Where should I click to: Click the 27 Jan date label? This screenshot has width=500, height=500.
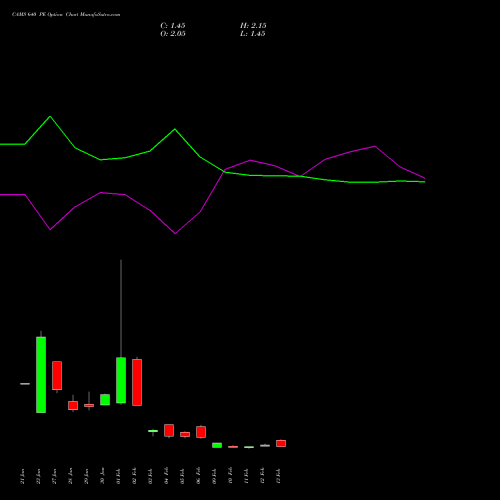pos(54,476)
